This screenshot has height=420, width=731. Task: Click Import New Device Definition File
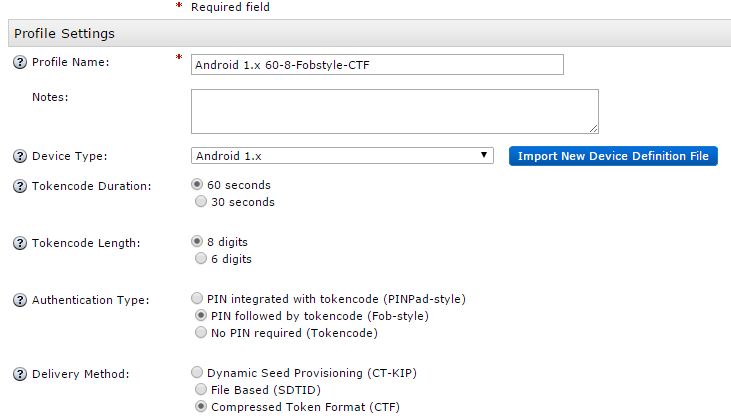click(x=613, y=156)
